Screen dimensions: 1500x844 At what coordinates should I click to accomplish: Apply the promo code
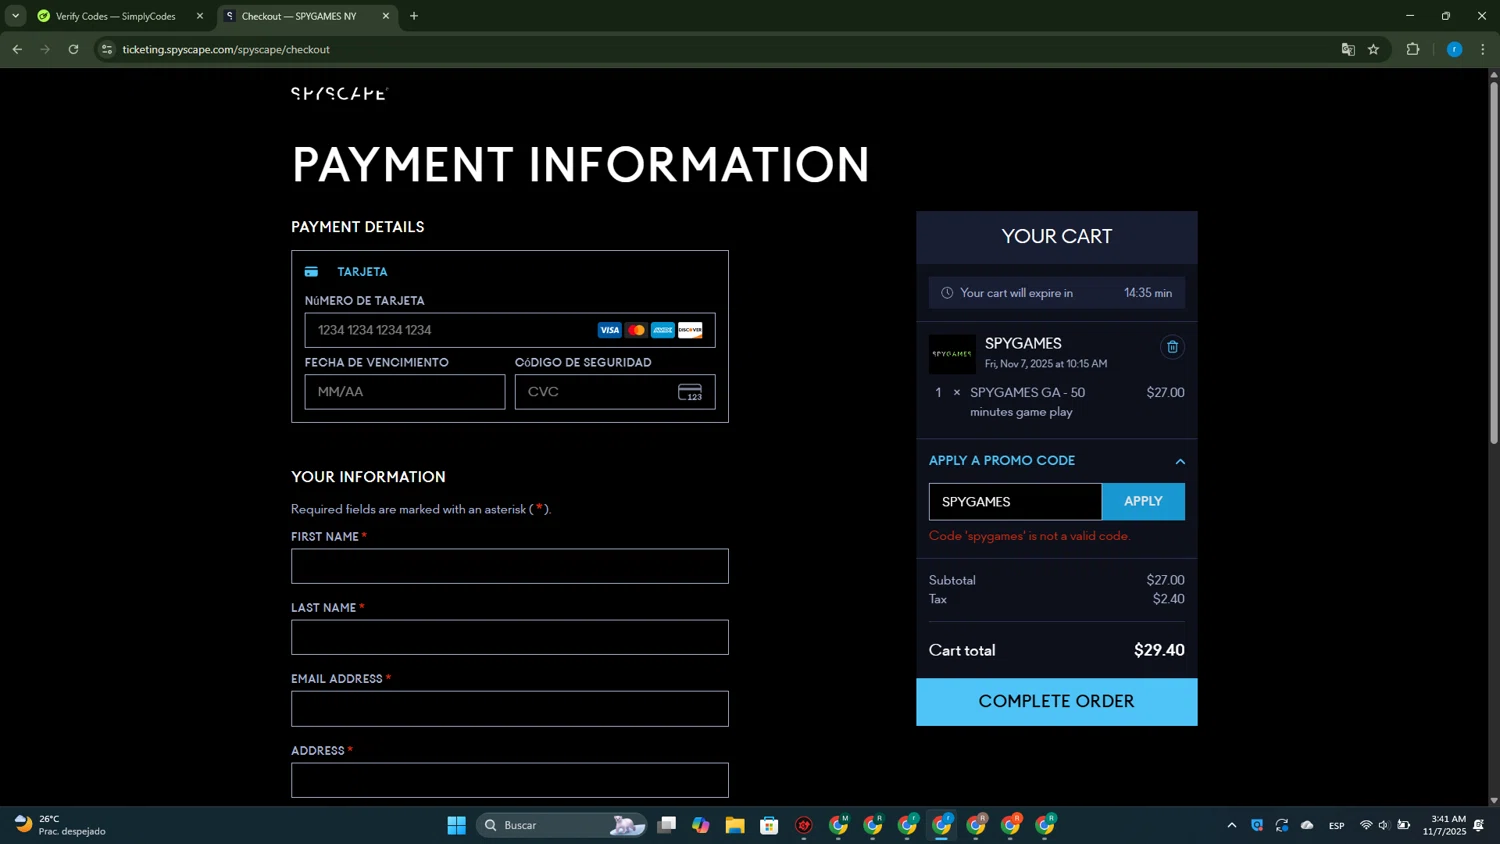(x=1143, y=502)
